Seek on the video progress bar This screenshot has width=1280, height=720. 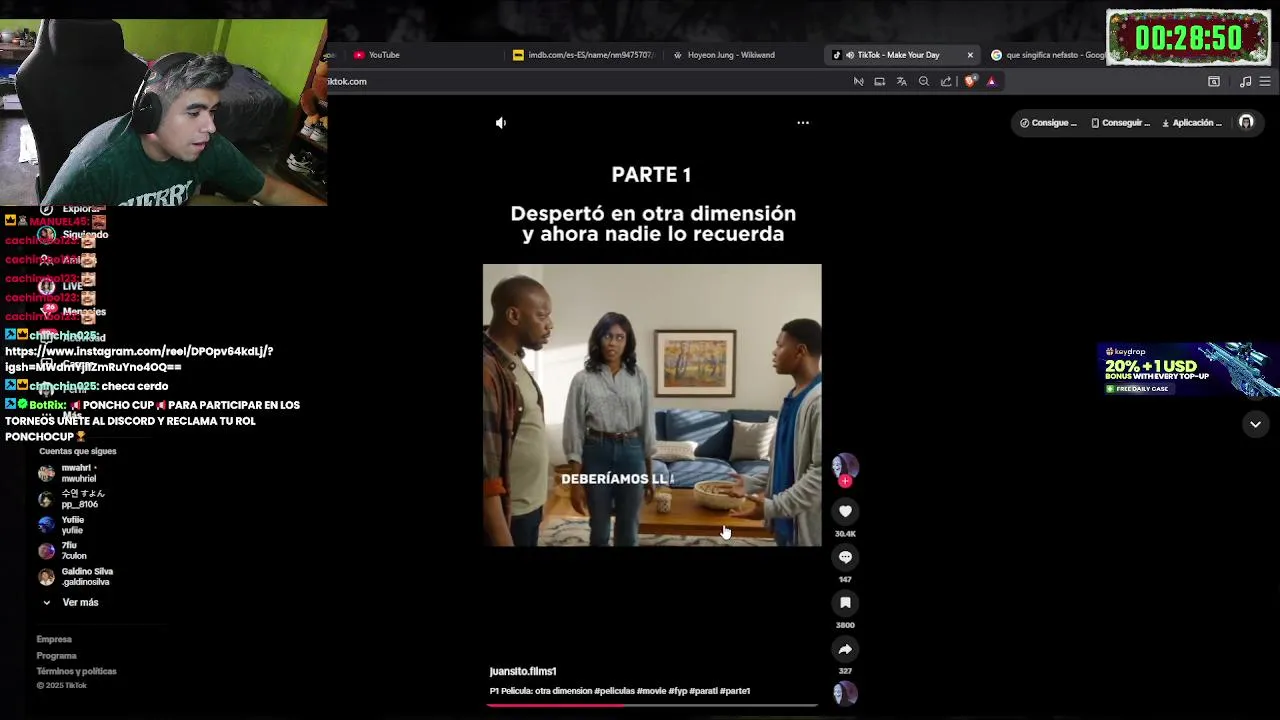click(652, 705)
